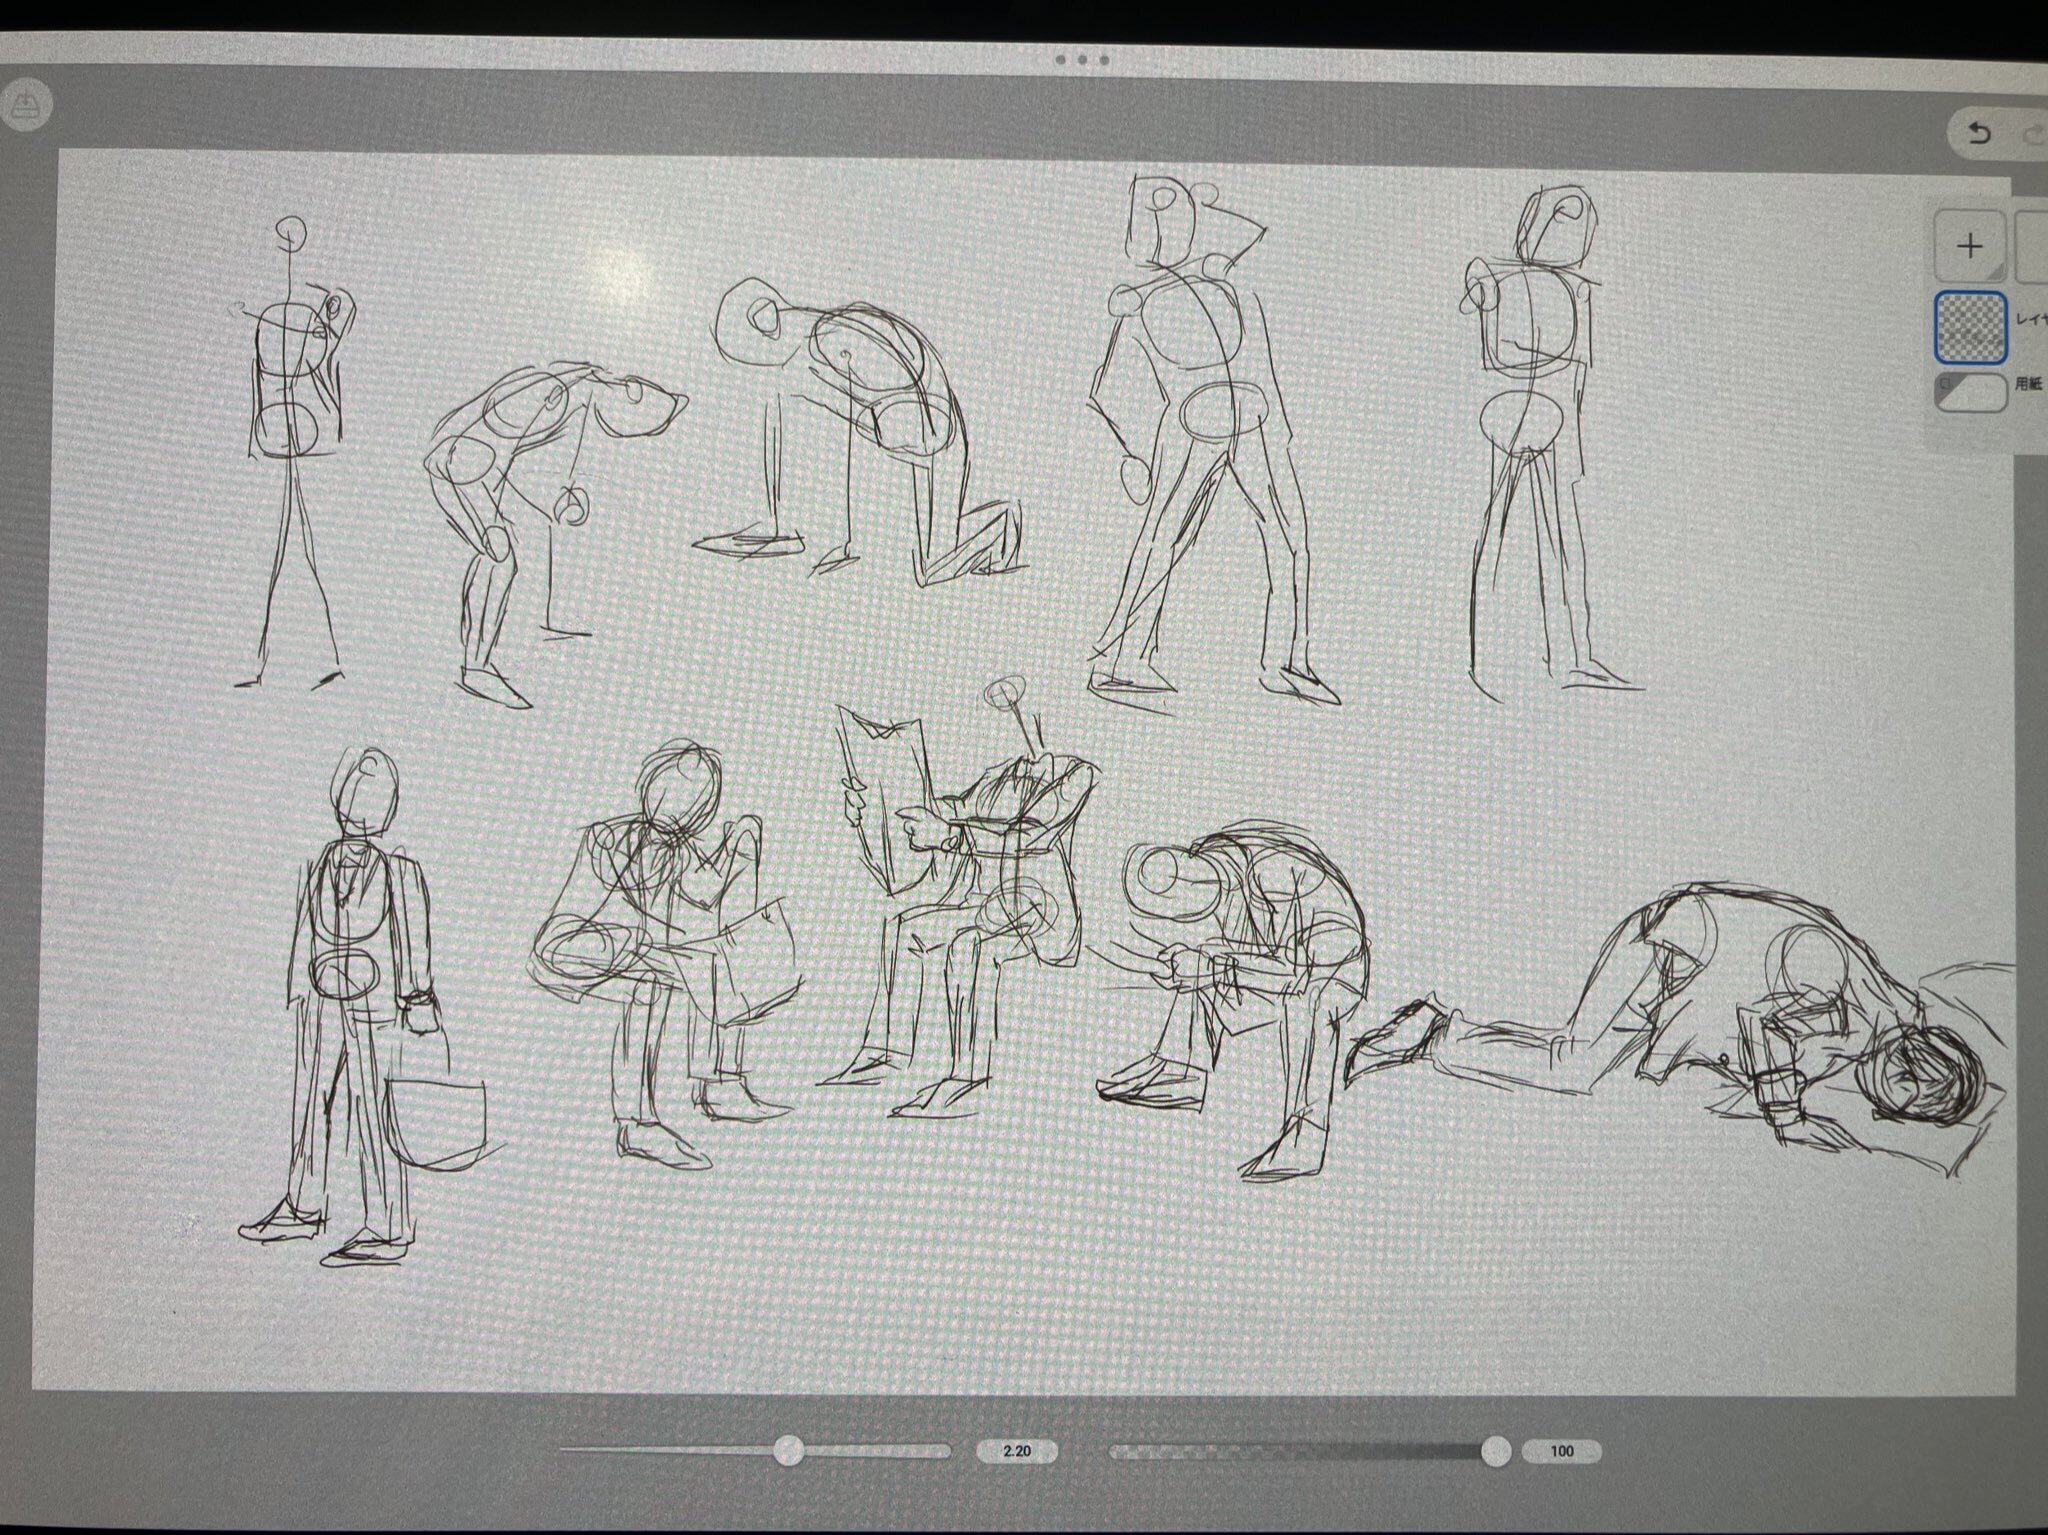The width and height of the screenshot is (2048, 1535).
Task: Select the 用紙 paper layer thumbnail
Action: click(1971, 393)
